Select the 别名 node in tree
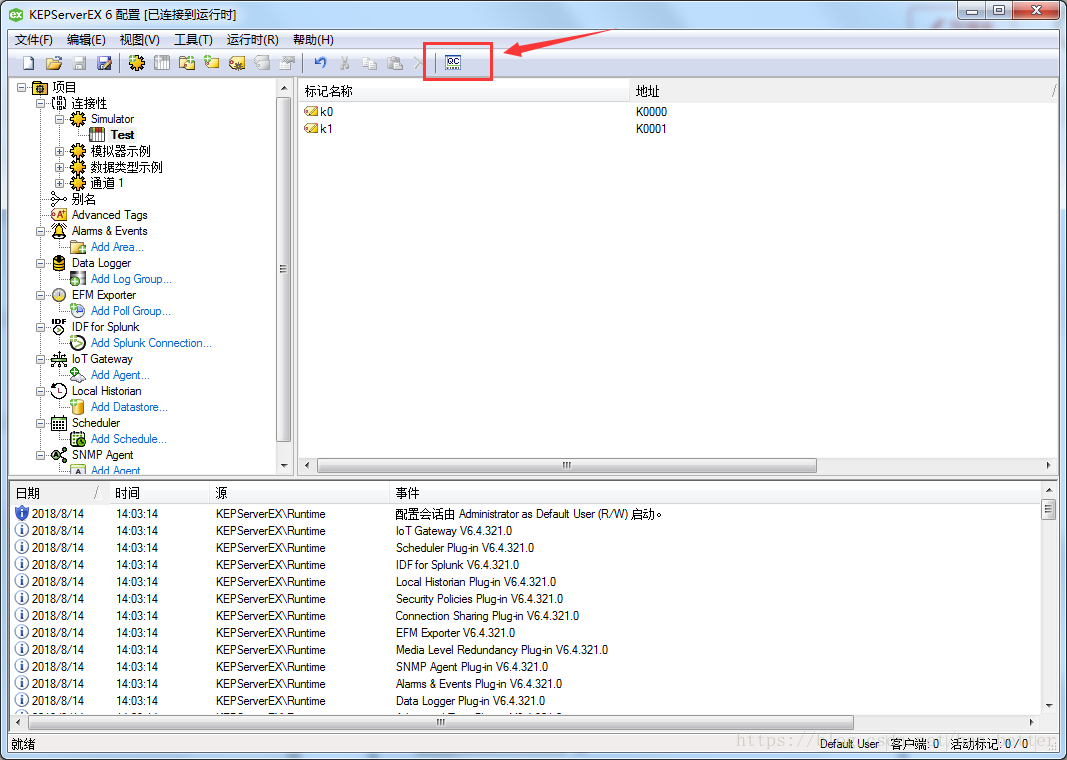 coord(84,199)
